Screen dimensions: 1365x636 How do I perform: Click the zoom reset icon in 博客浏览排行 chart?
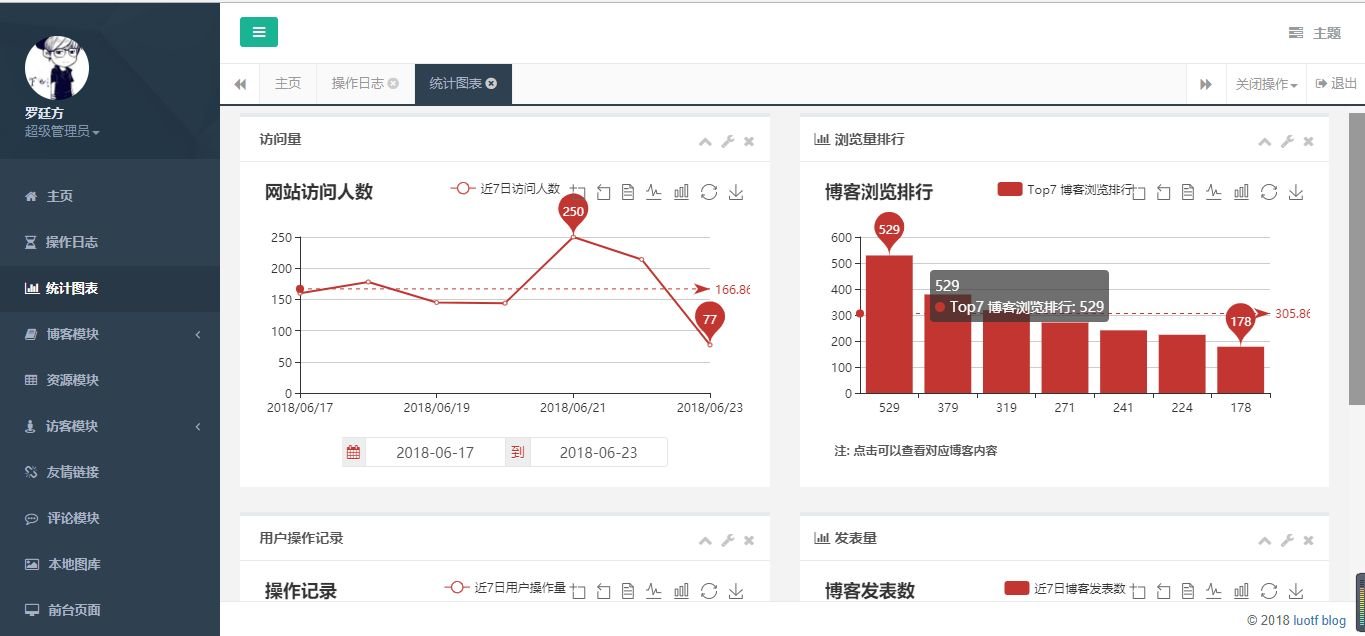click(x=1163, y=192)
